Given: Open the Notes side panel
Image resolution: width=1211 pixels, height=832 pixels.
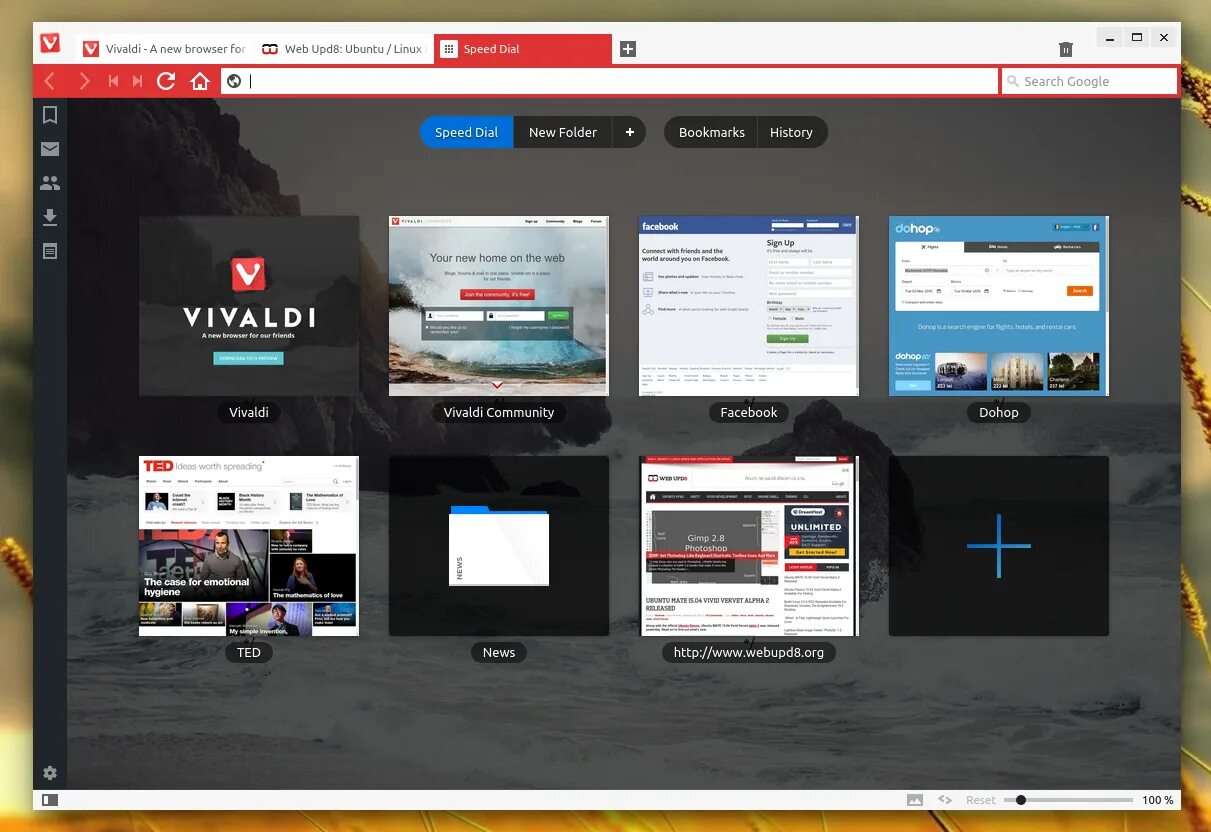Looking at the screenshot, I should pyautogui.click(x=50, y=251).
